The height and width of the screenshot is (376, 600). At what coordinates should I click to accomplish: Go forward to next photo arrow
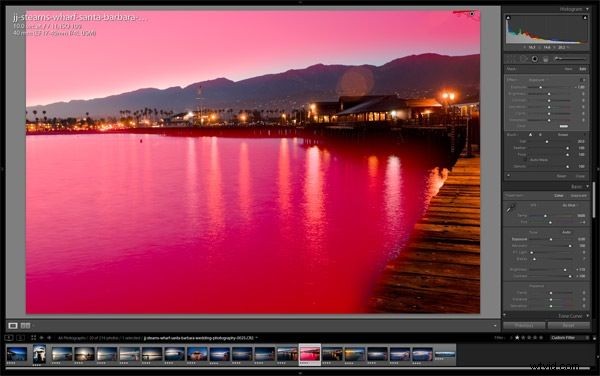click(49, 338)
